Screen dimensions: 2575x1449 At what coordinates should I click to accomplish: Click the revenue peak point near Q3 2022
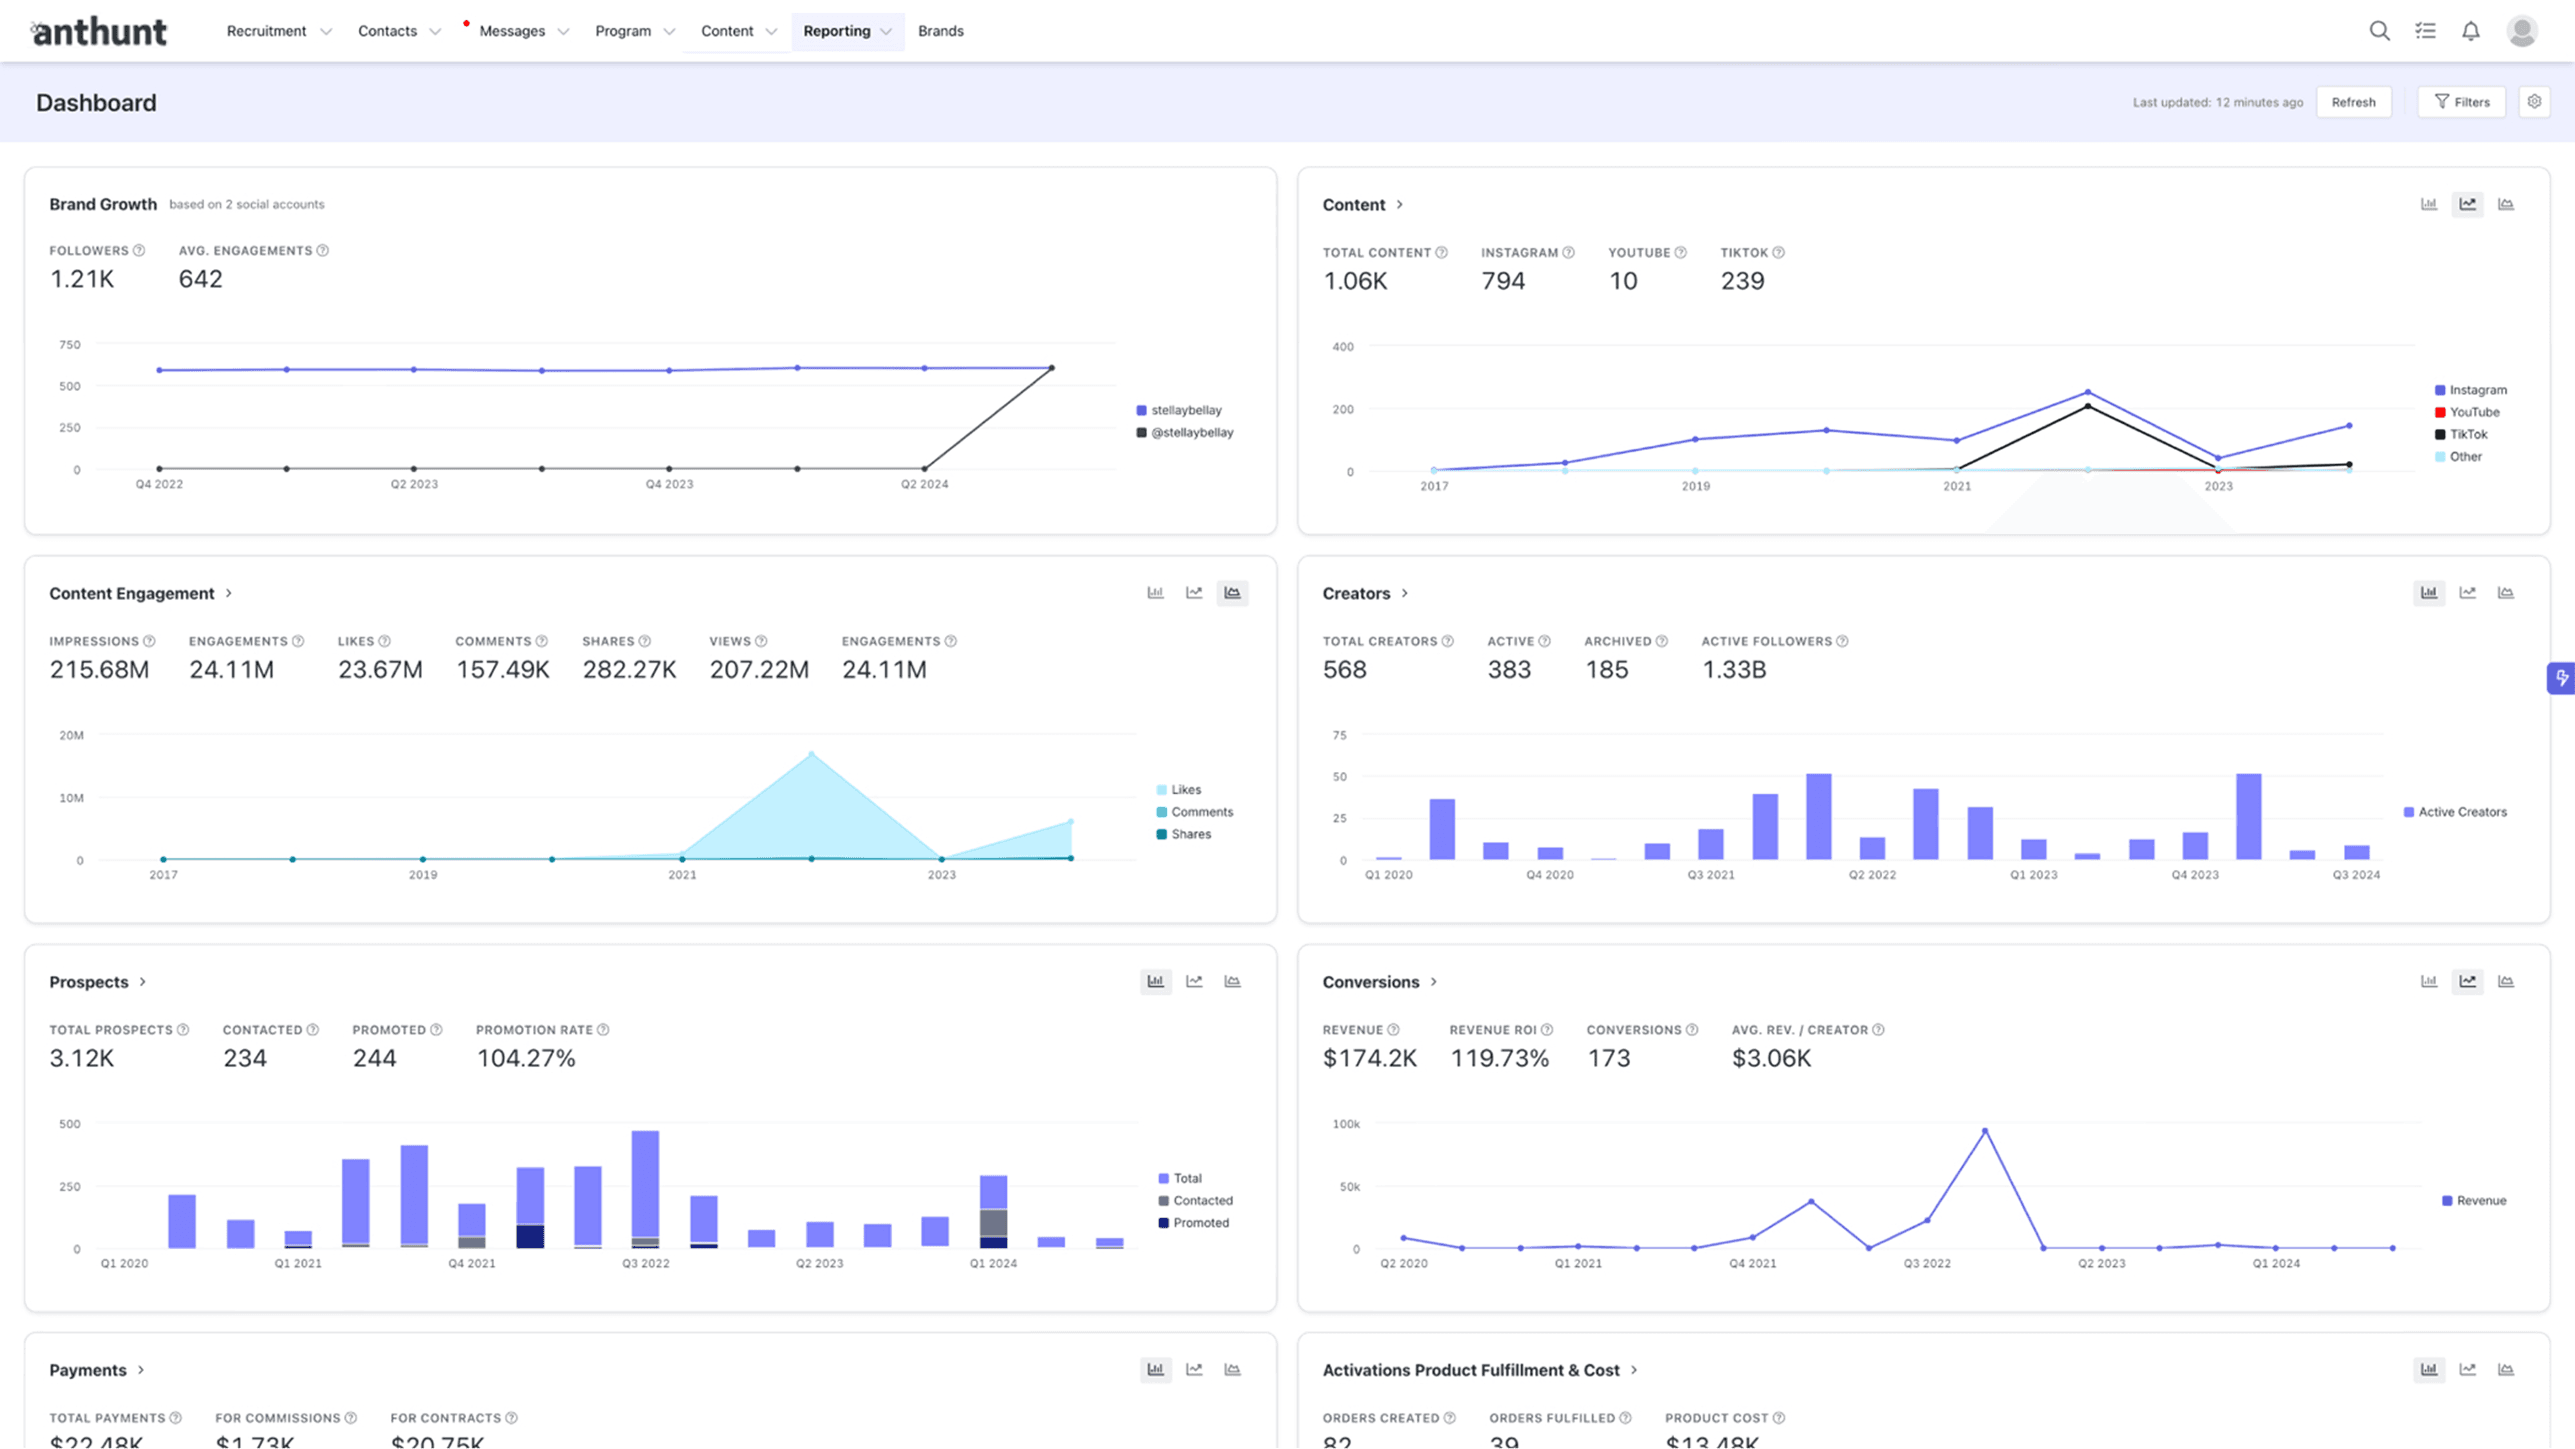pyautogui.click(x=1985, y=1131)
